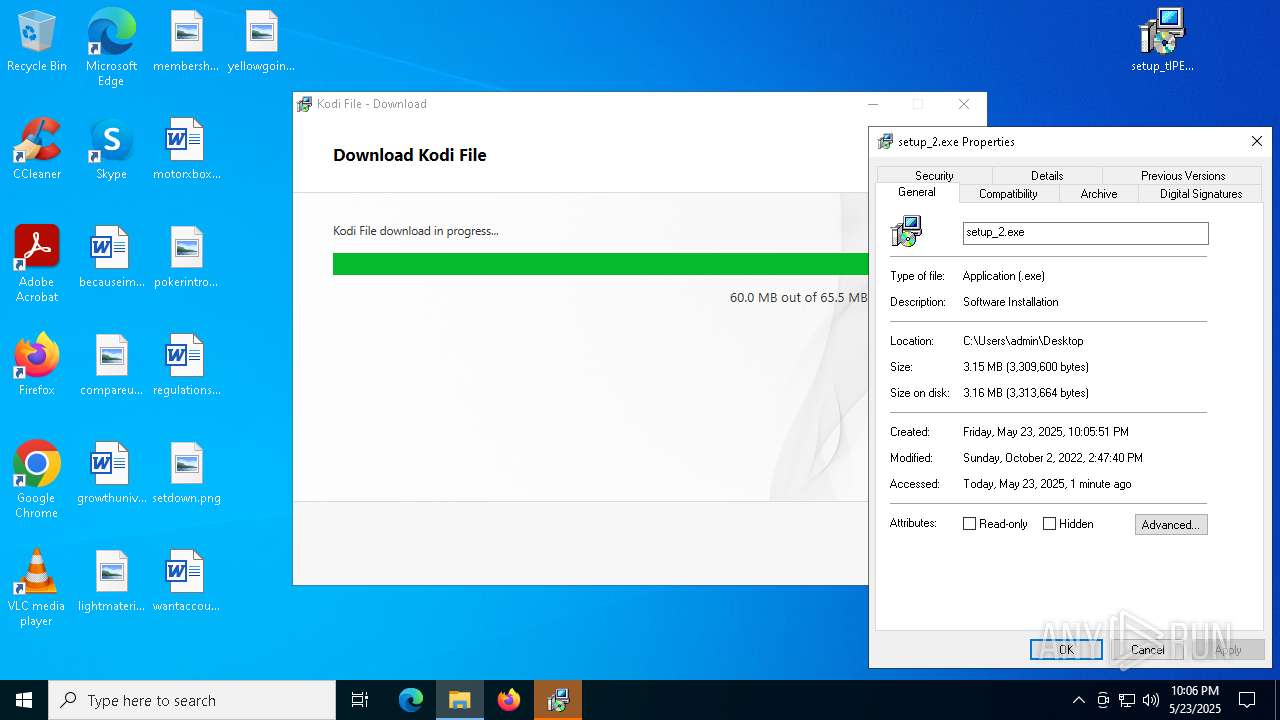Select the pokerintro... image file
Image resolution: width=1280 pixels, height=720 pixels.
(186, 258)
